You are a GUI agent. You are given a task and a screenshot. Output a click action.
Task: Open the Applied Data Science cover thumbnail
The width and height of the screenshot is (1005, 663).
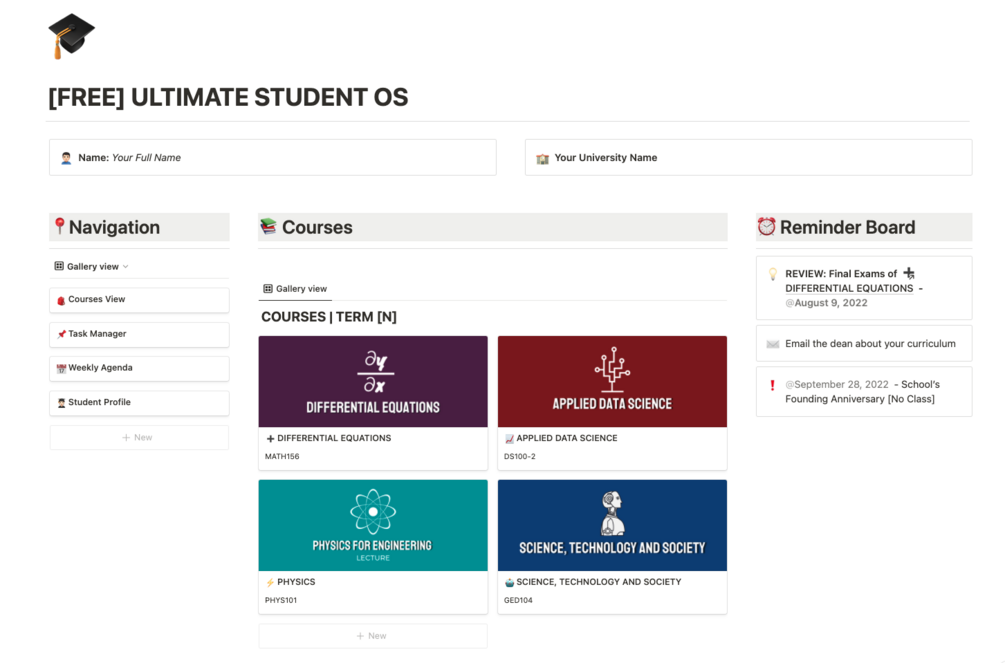tap(612, 382)
